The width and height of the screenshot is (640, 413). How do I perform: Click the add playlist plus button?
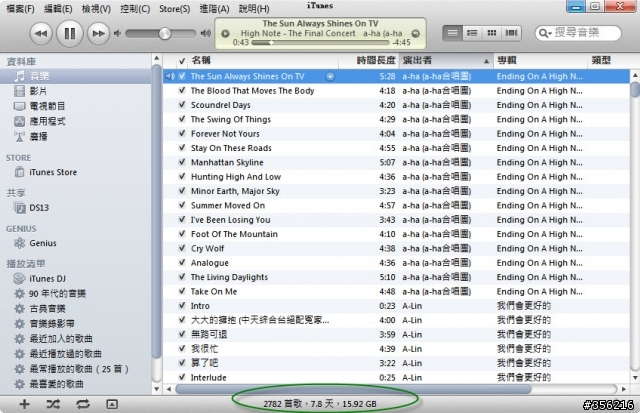pos(24,404)
